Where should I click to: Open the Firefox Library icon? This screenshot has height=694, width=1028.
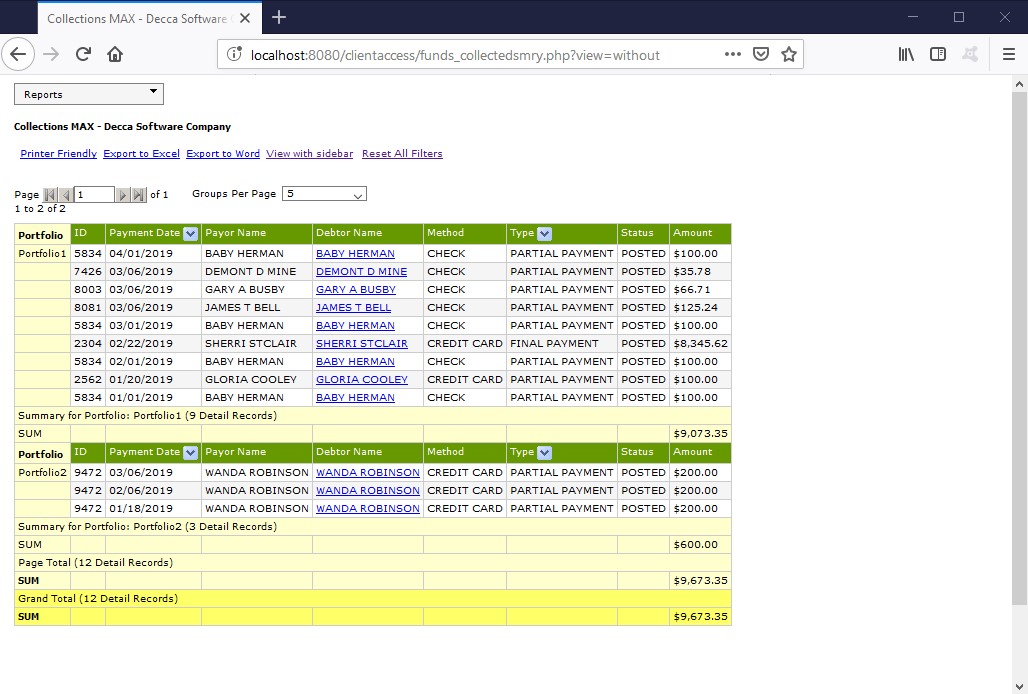[x=906, y=54]
